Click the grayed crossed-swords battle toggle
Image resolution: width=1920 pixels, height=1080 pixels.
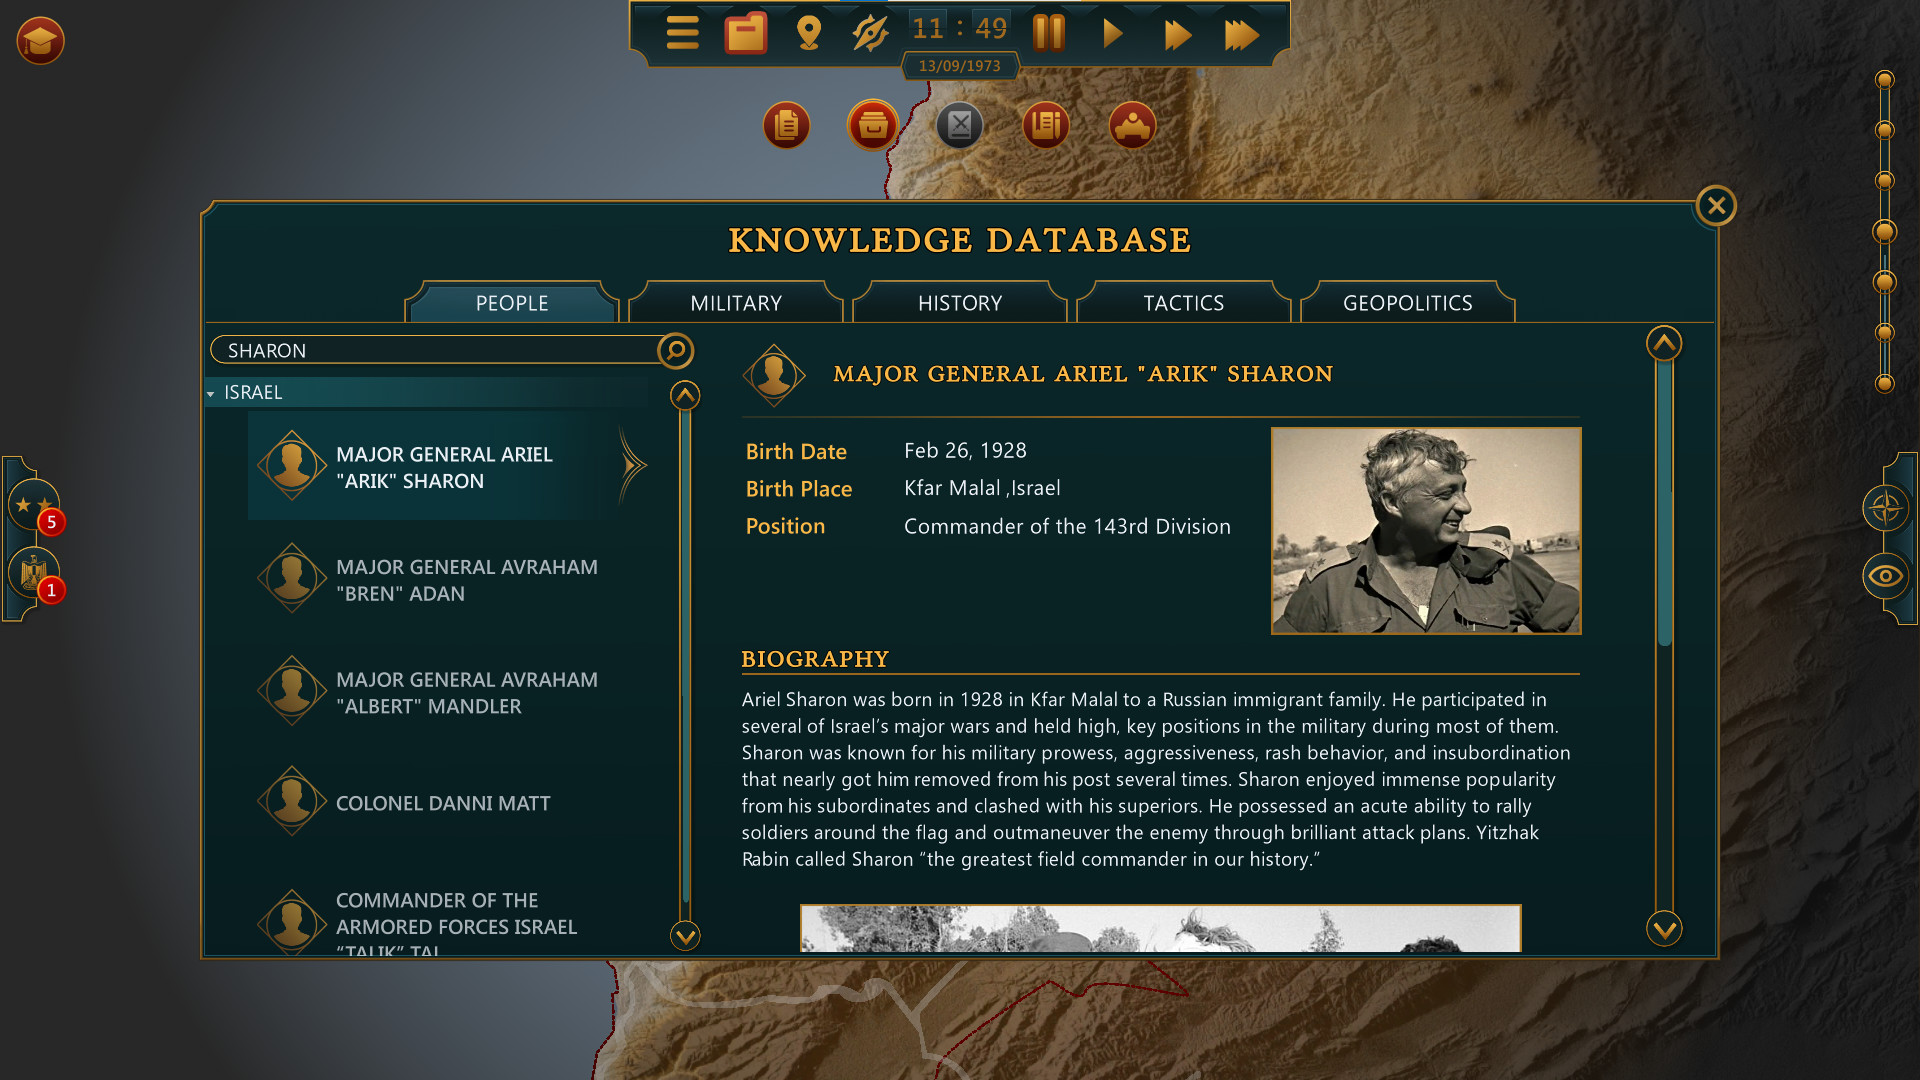pos(959,126)
